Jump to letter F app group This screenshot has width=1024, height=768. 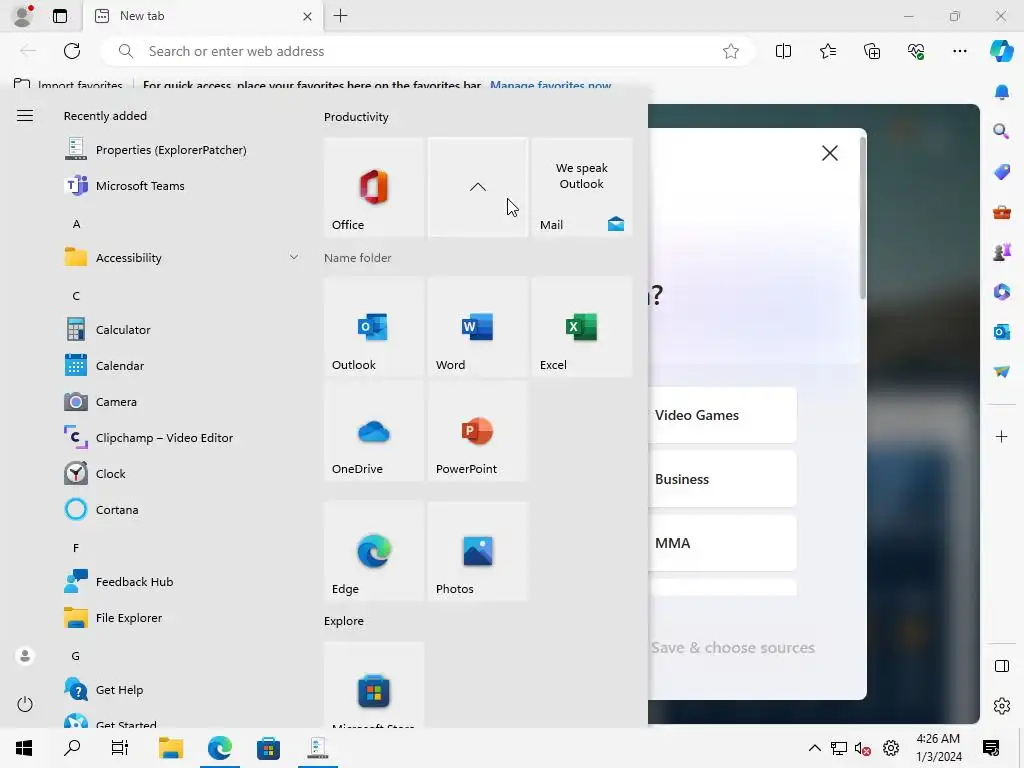pyautogui.click(x=76, y=548)
